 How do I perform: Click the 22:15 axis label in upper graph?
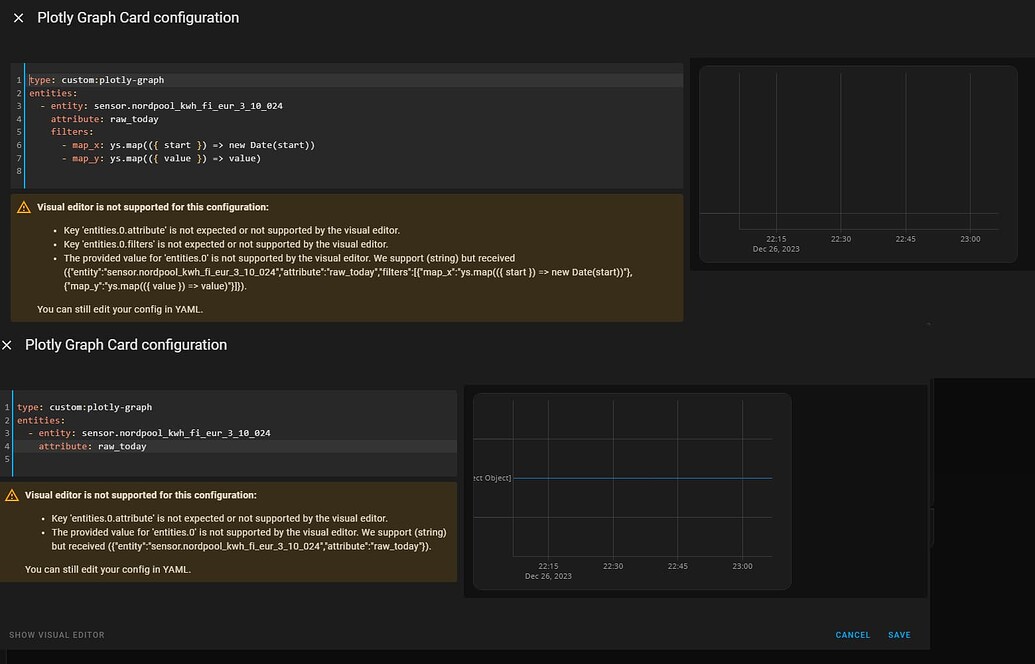pos(776,239)
